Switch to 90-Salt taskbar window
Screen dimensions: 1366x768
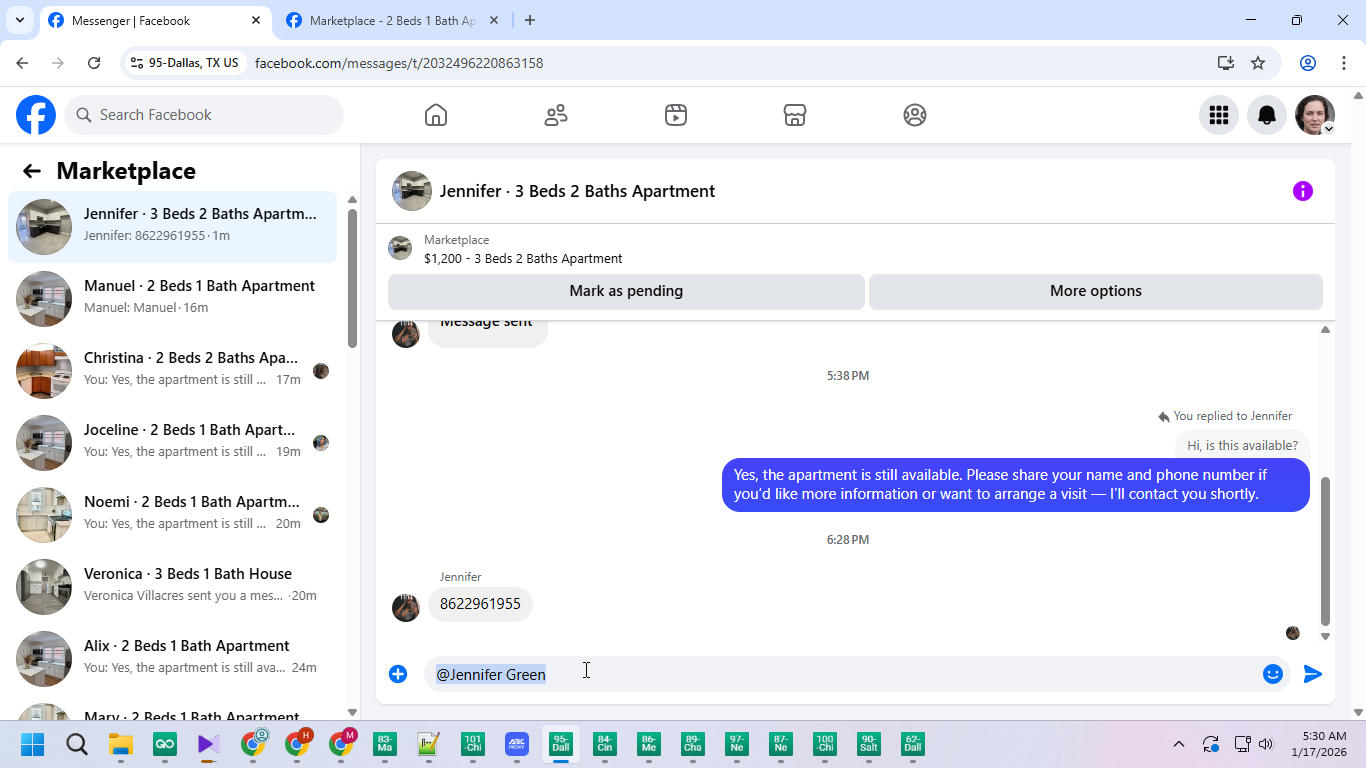click(869, 744)
